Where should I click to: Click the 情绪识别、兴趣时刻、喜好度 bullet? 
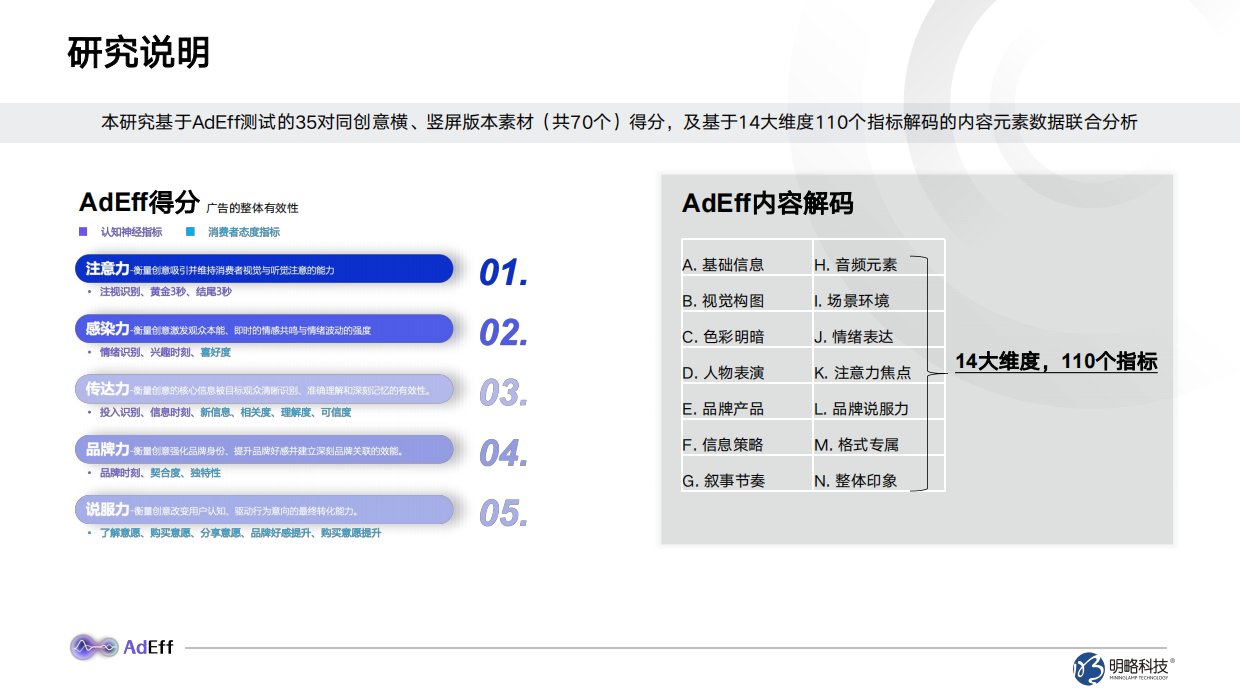click(165, 352)
